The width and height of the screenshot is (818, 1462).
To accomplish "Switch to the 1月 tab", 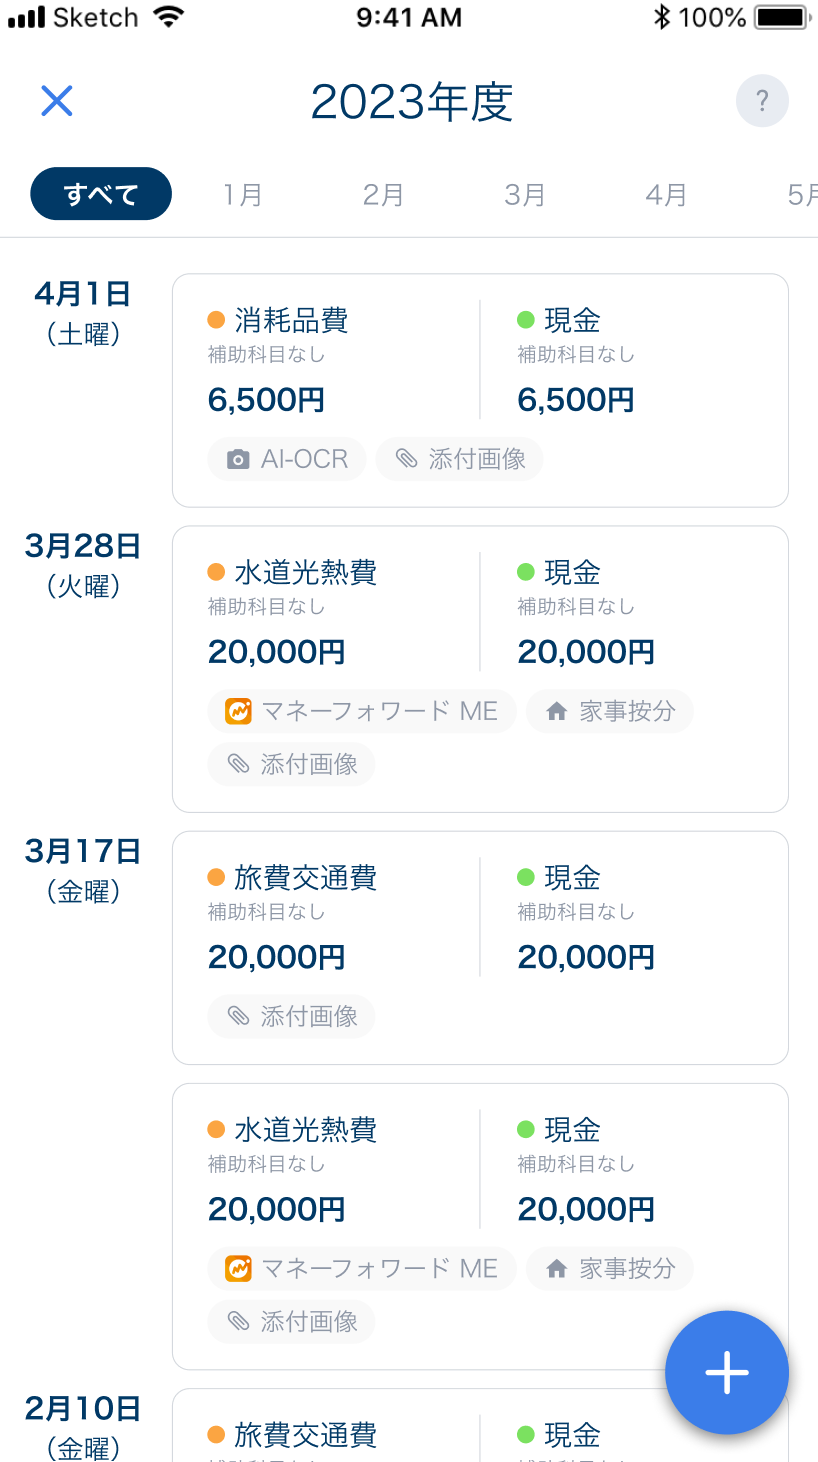I will [242, 194].
